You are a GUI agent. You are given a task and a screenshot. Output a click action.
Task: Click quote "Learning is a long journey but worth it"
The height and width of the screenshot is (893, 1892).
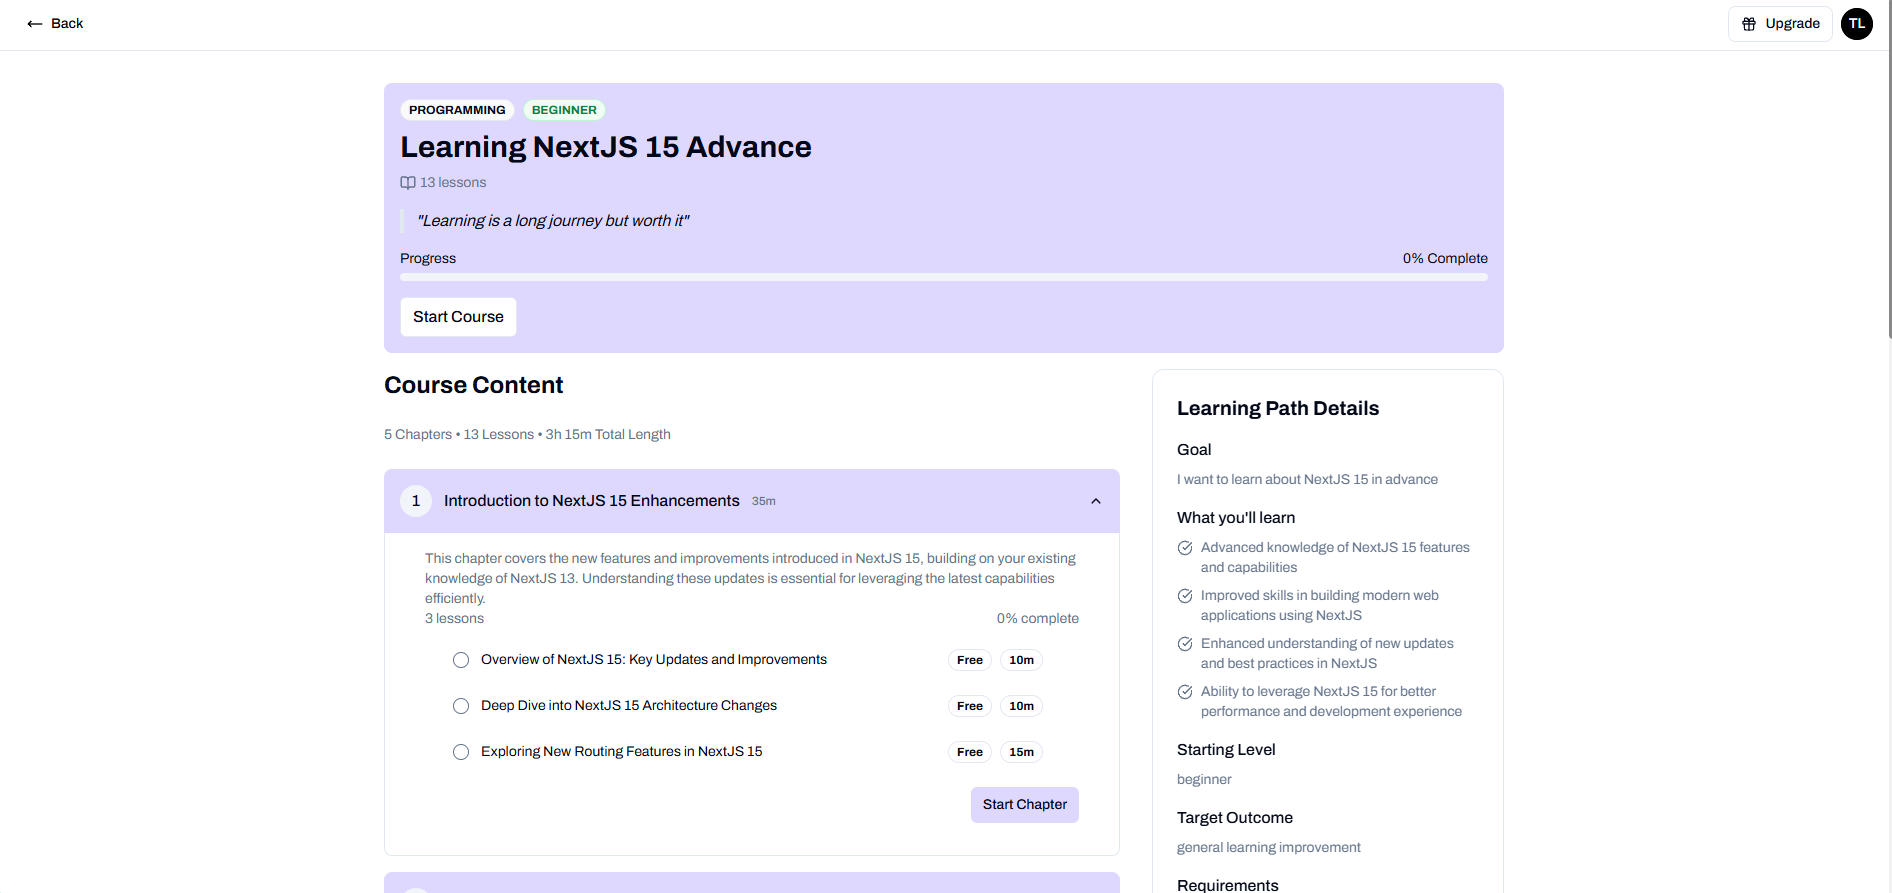[553, 221]
